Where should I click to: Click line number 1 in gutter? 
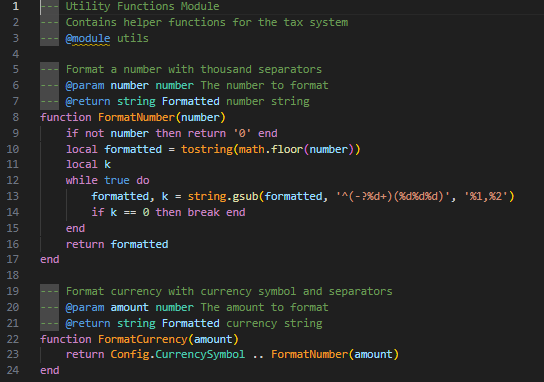pos(16,6)
